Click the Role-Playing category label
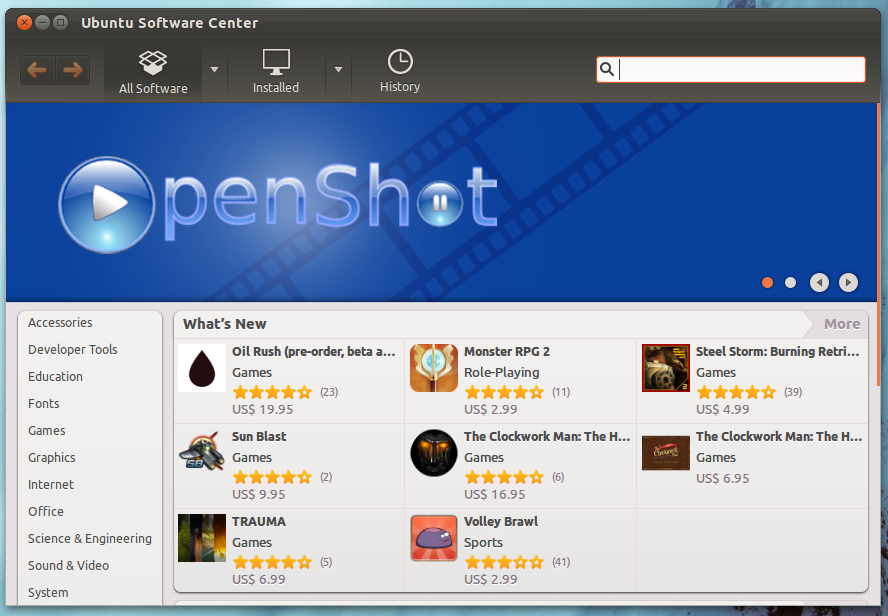 [x=502, y=373]
